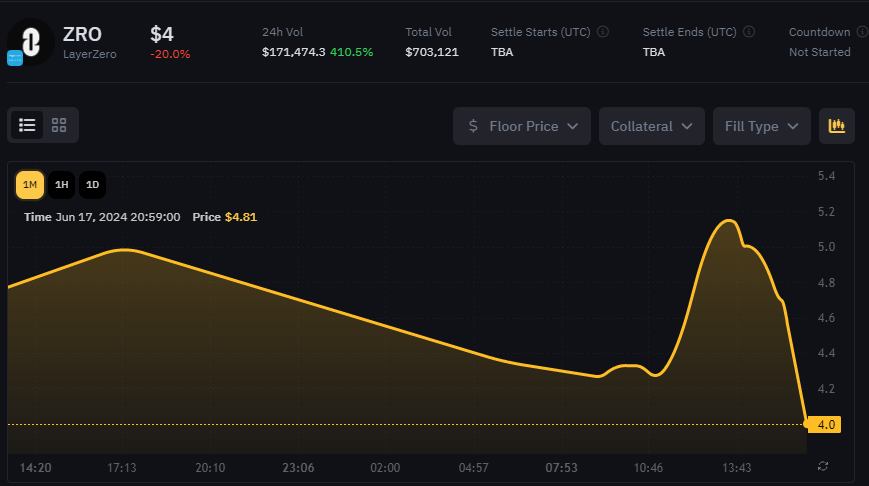Show info for Settle Ends (UTC)
Screen dimensions: 869x486
click(x=749, y=32)
